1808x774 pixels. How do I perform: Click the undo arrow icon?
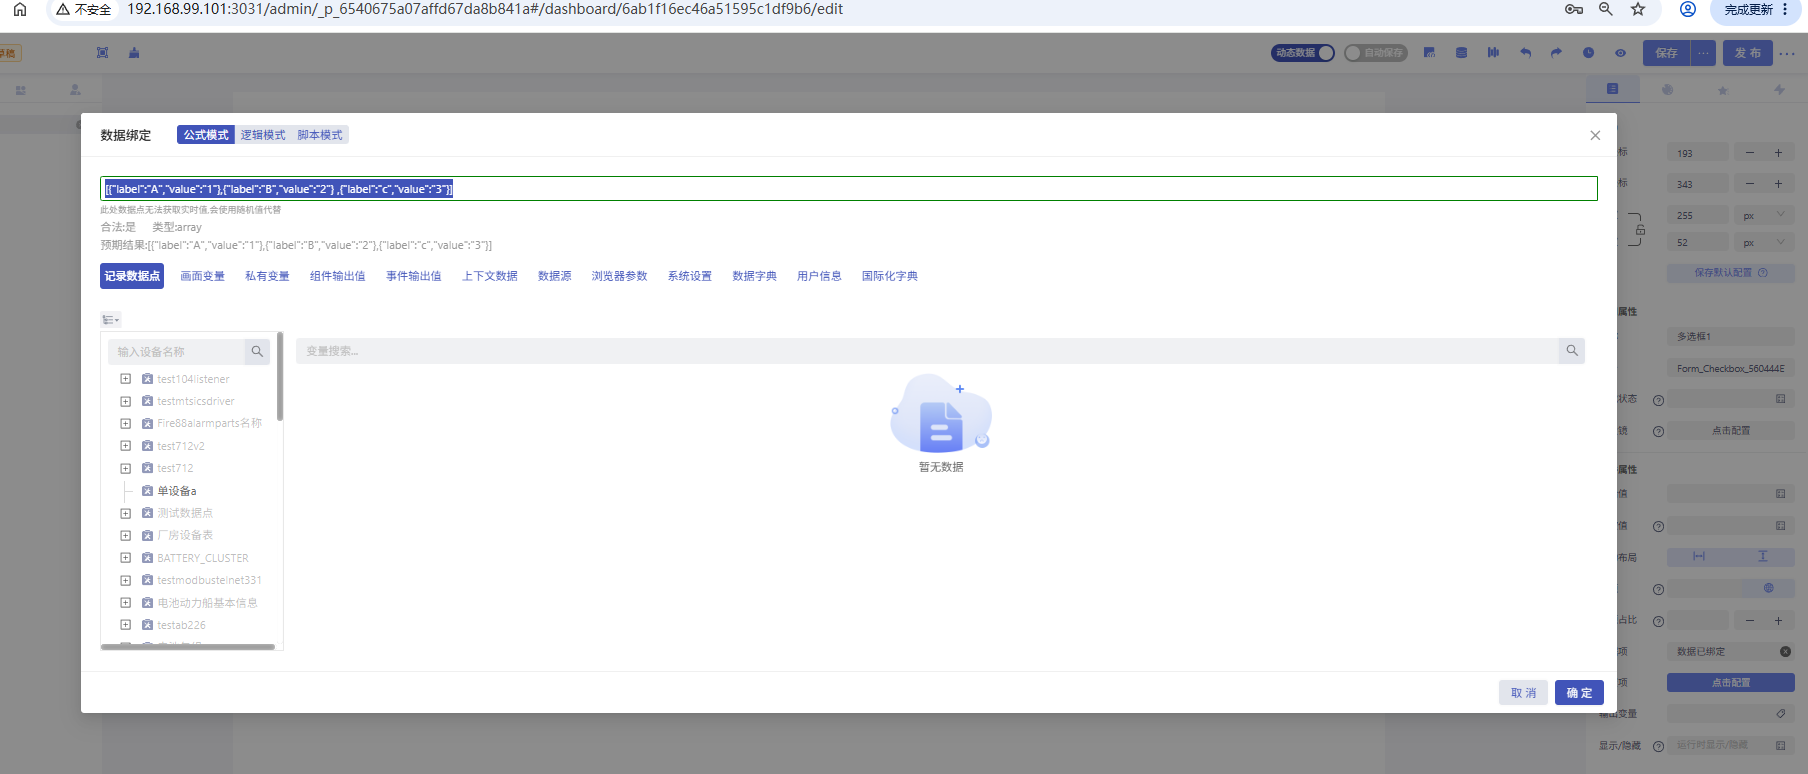pyautogui.click(x=1525, y=53)
